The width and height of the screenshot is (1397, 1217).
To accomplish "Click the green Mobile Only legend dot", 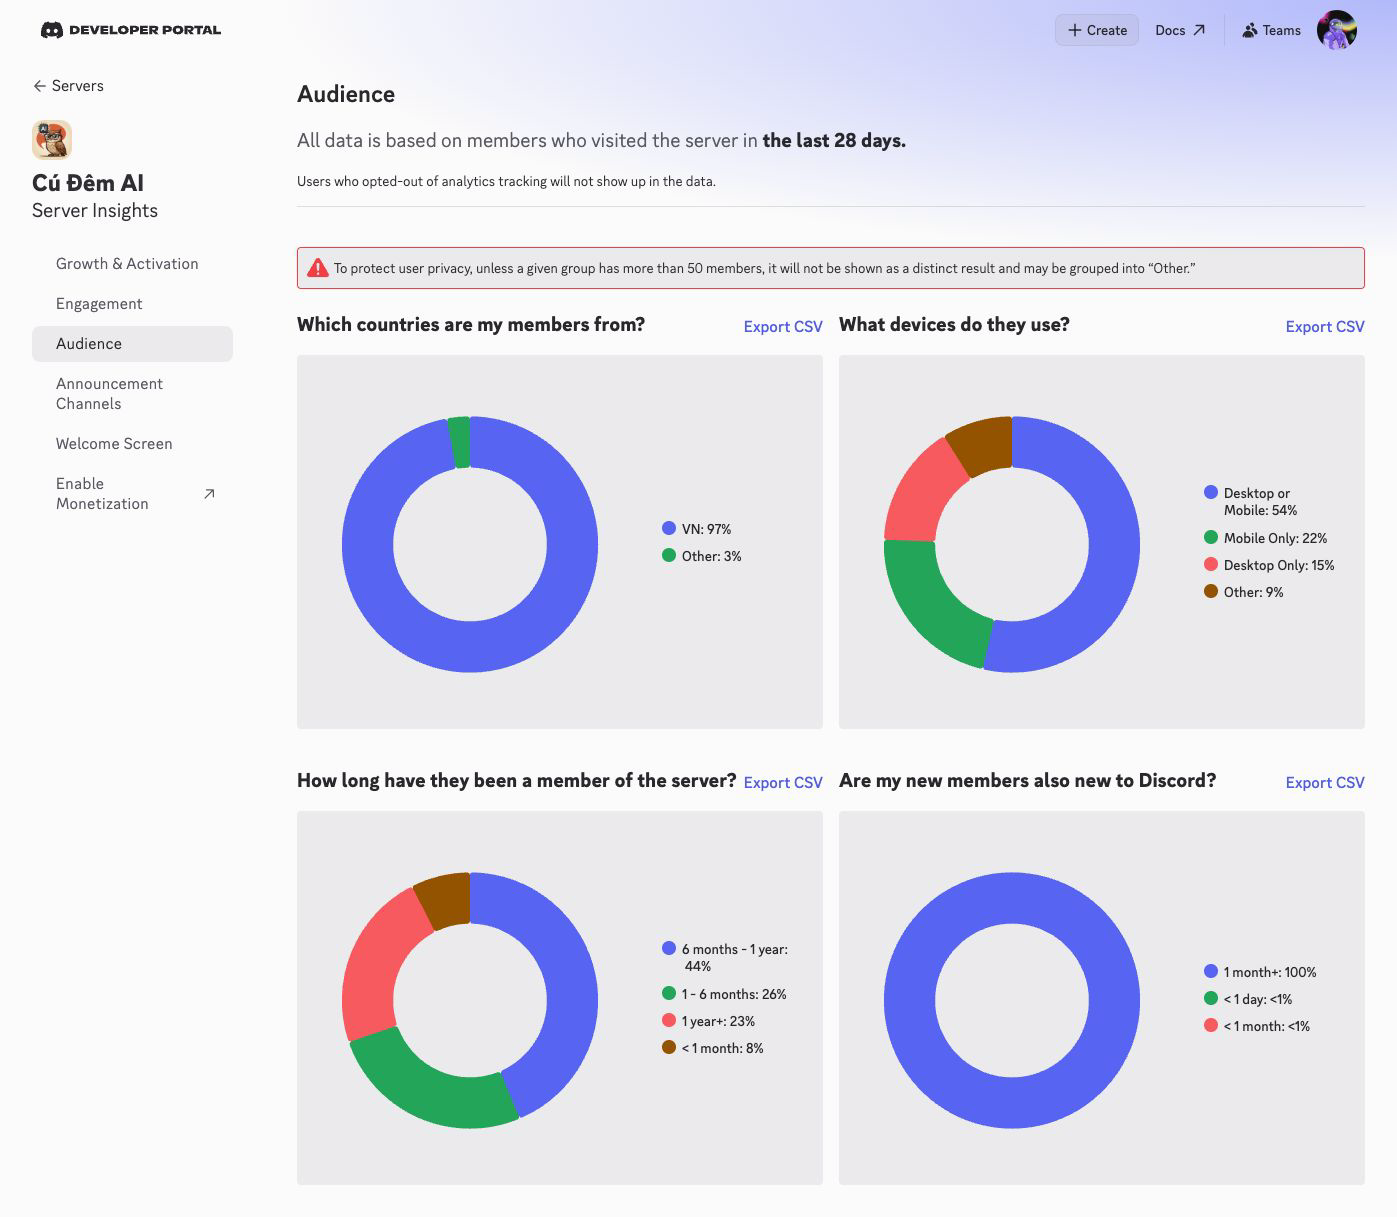I will tap(1211, 537).
